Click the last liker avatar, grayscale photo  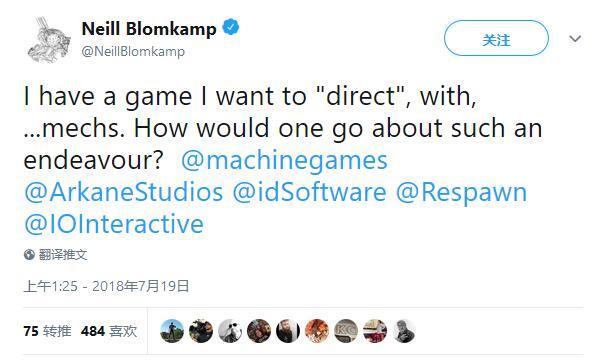coord(404,331)
